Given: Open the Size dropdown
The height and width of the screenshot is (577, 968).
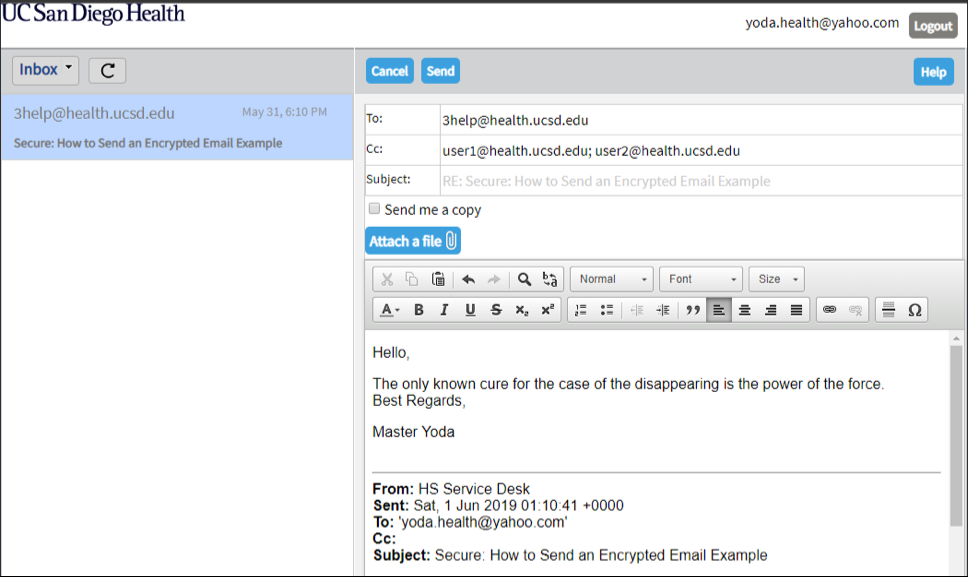Looking at the screenshot, I should click(777, 279).
